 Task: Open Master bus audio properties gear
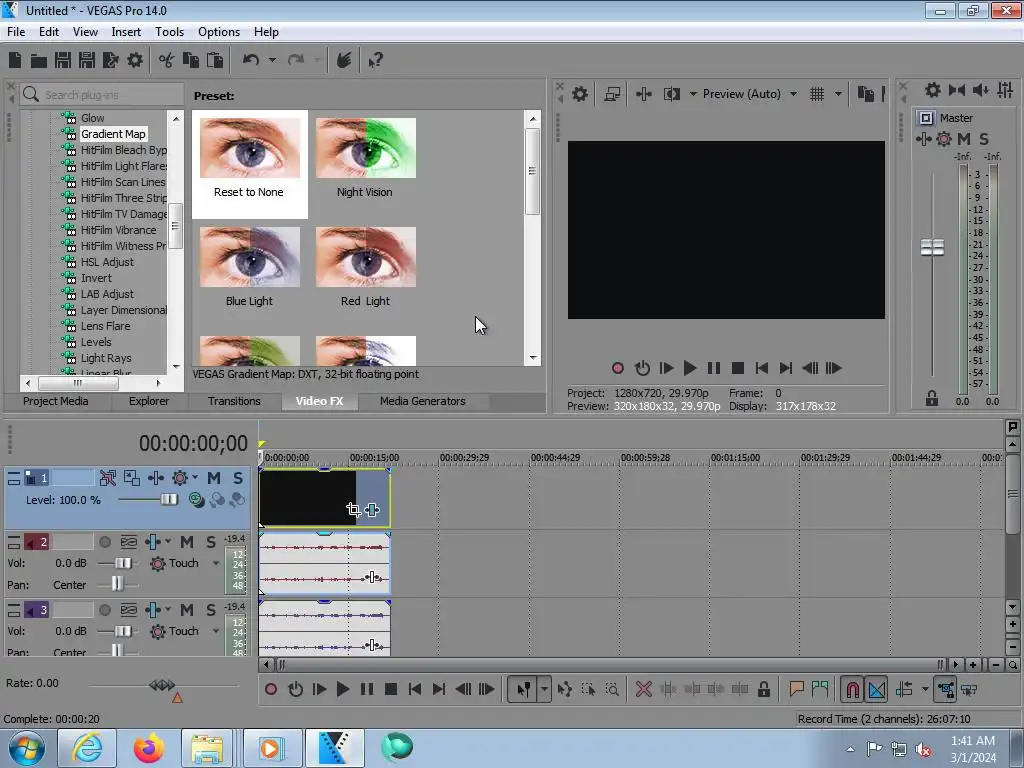click(x=933, y=90)
